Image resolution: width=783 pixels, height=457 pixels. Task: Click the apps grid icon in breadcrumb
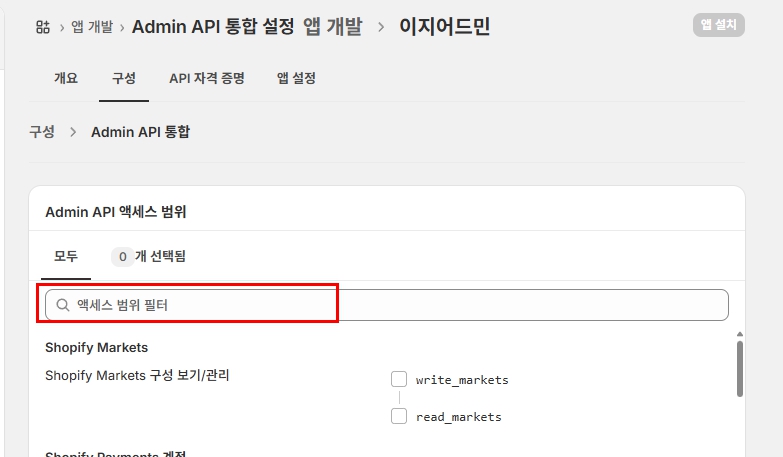click(x=42, y=27)
